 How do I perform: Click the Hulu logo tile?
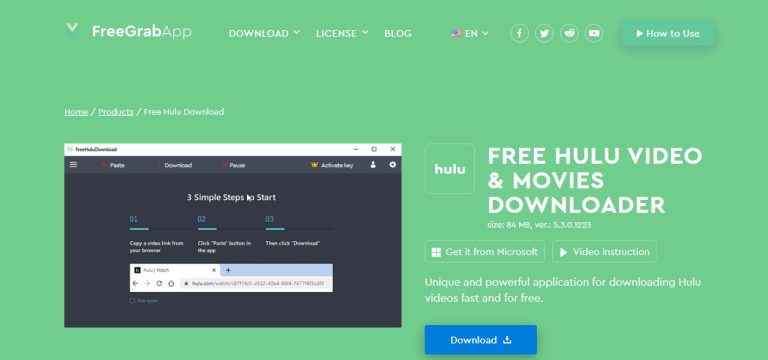[x=450, y=168]
